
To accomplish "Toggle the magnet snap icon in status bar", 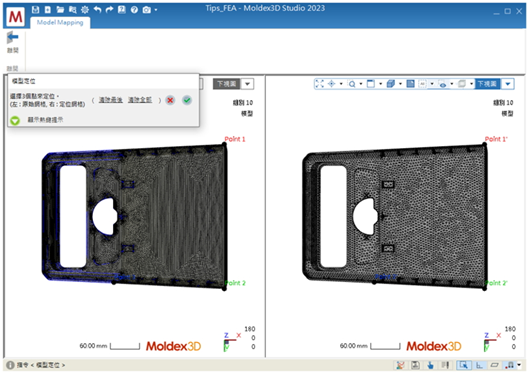I will tap(510, 365).
